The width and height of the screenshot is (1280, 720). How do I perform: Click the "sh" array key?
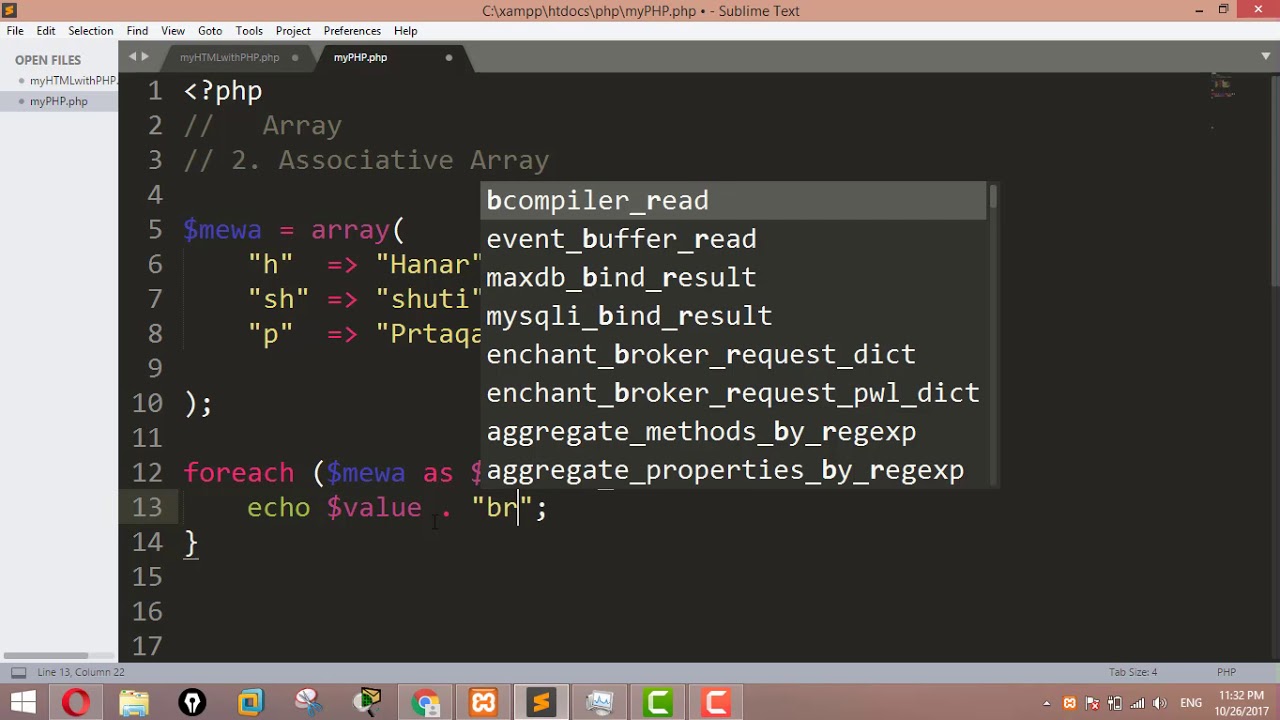(x=278, y=299)
